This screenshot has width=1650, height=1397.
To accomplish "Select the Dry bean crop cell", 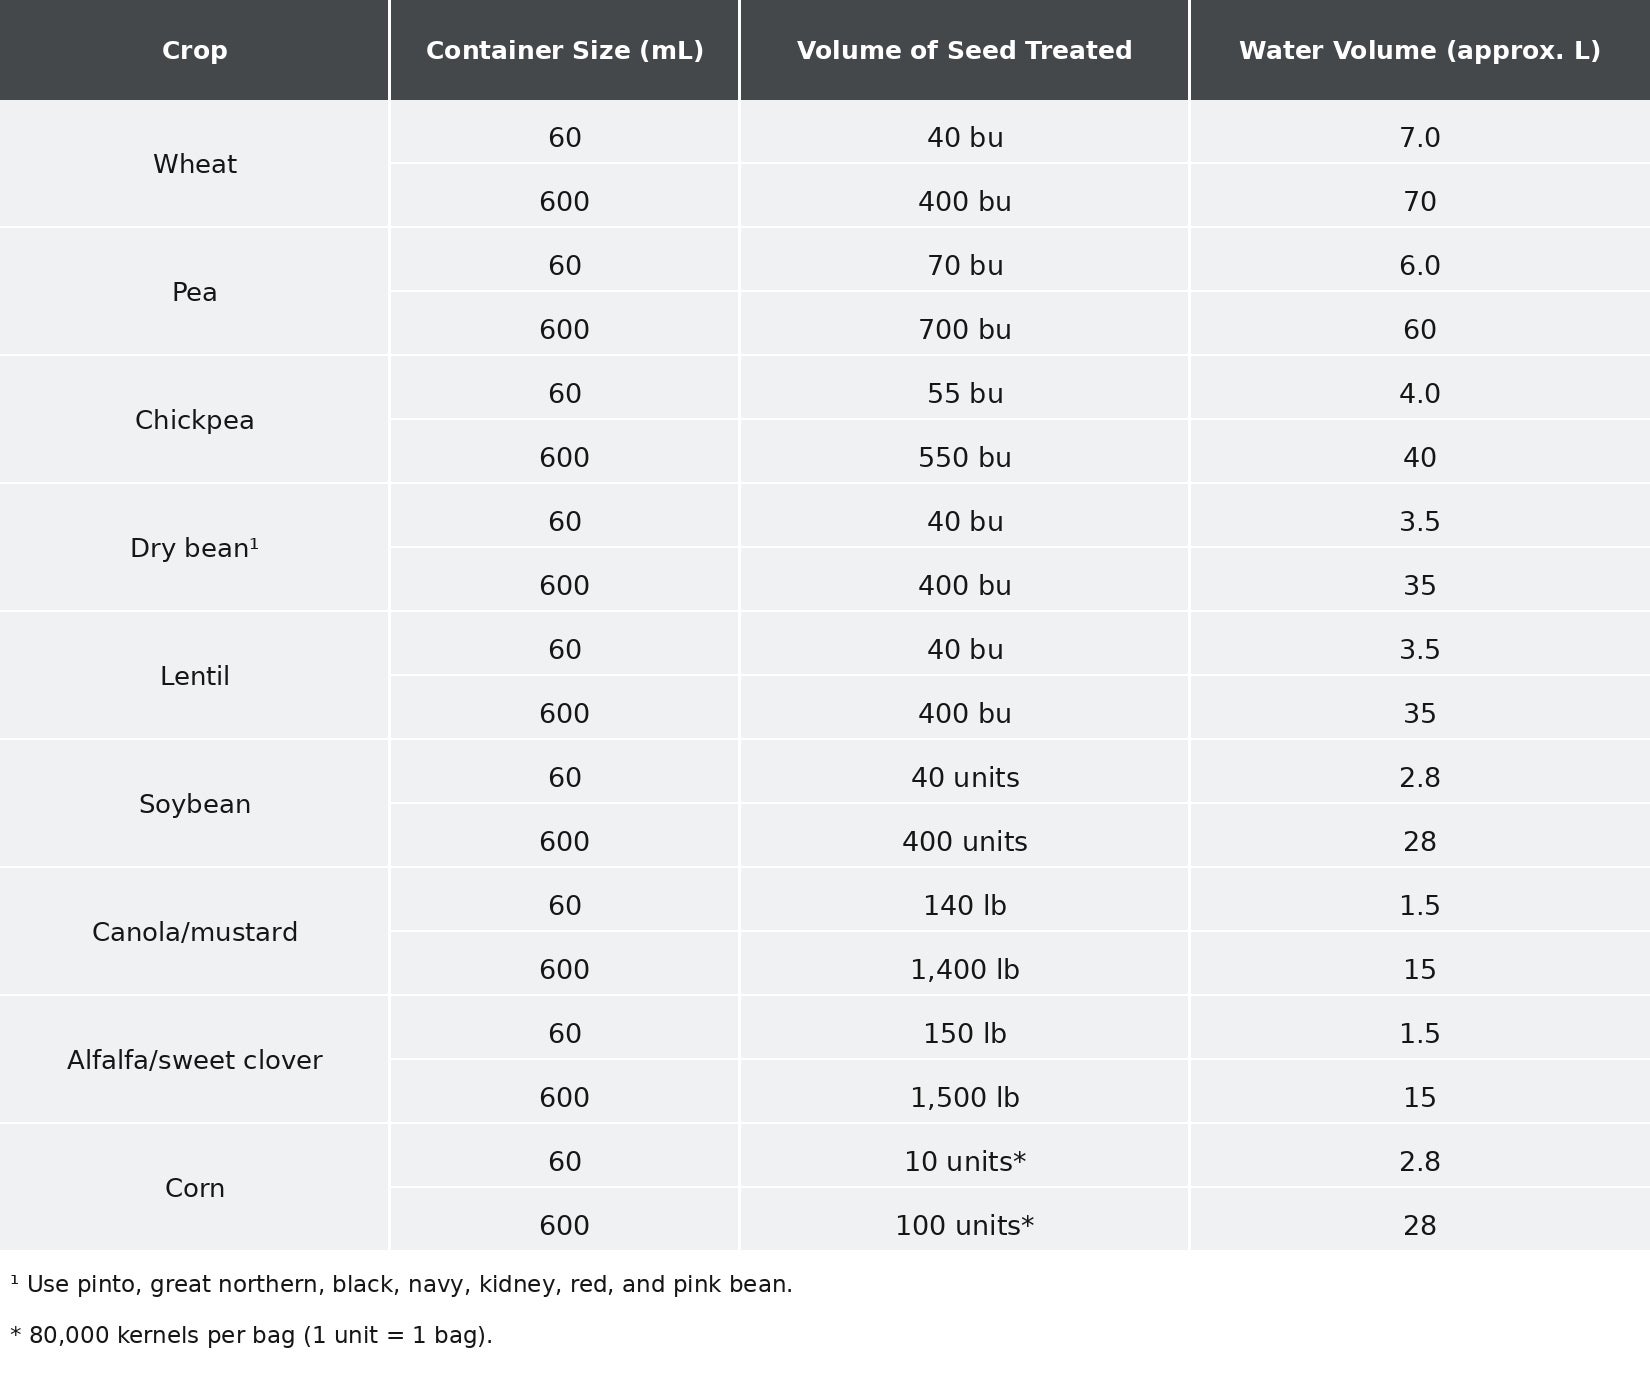I will tap(194, 548).
